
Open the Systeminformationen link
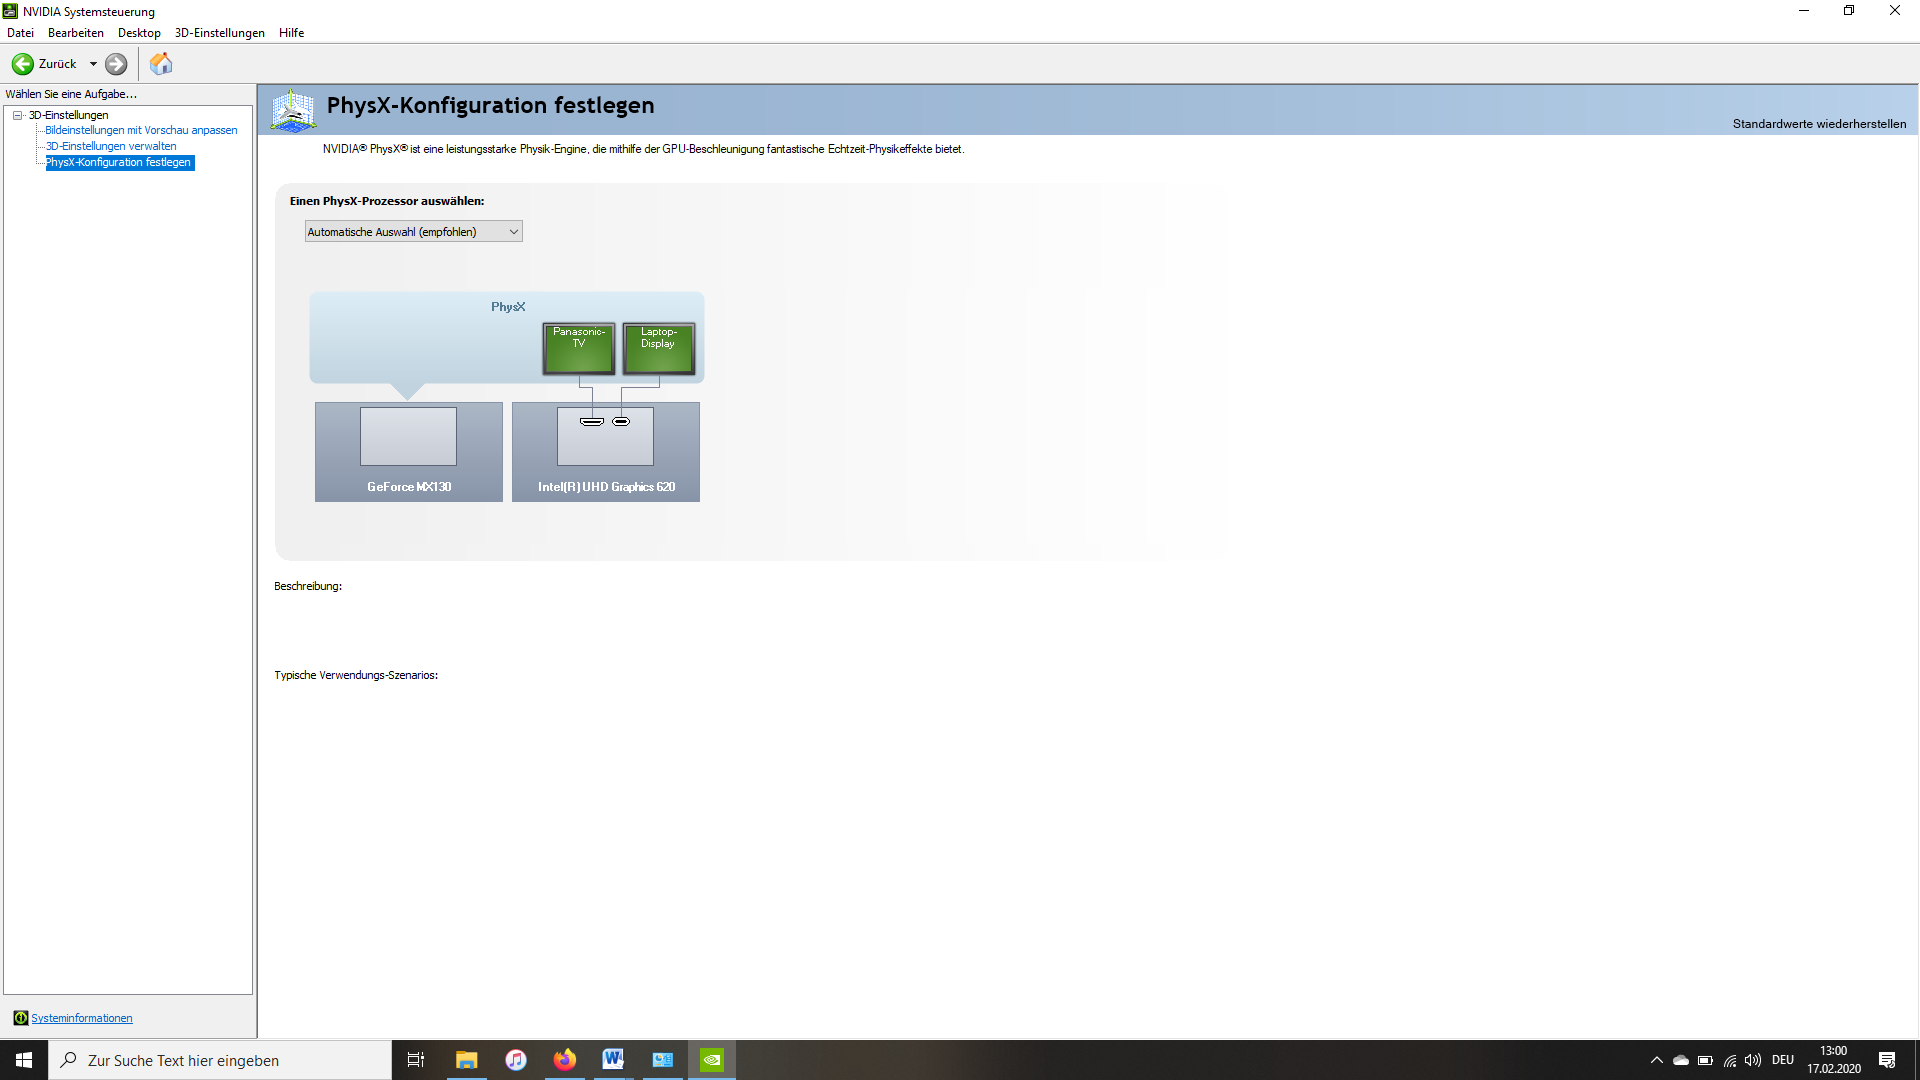tap(81, 1018)
